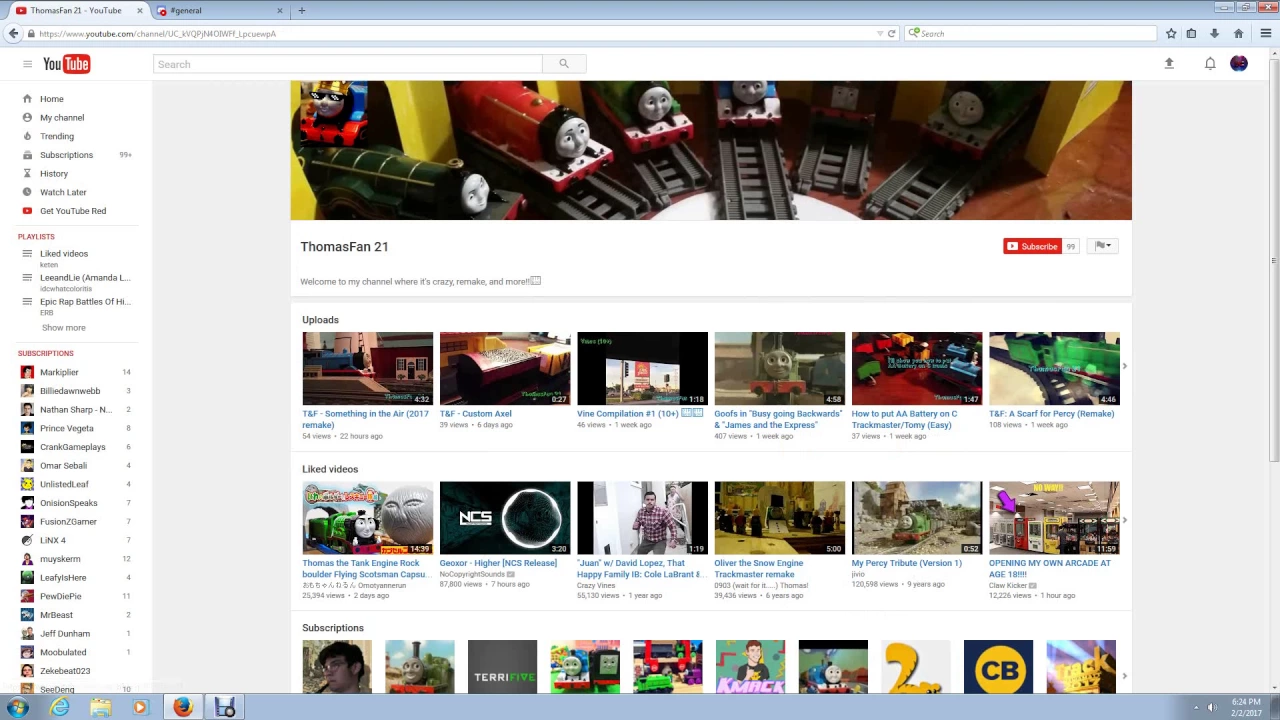Image resolution: width=1280 pixels, height=720 pixels.
Task: Open the notifications bell
Action: tap(1210, 64)
